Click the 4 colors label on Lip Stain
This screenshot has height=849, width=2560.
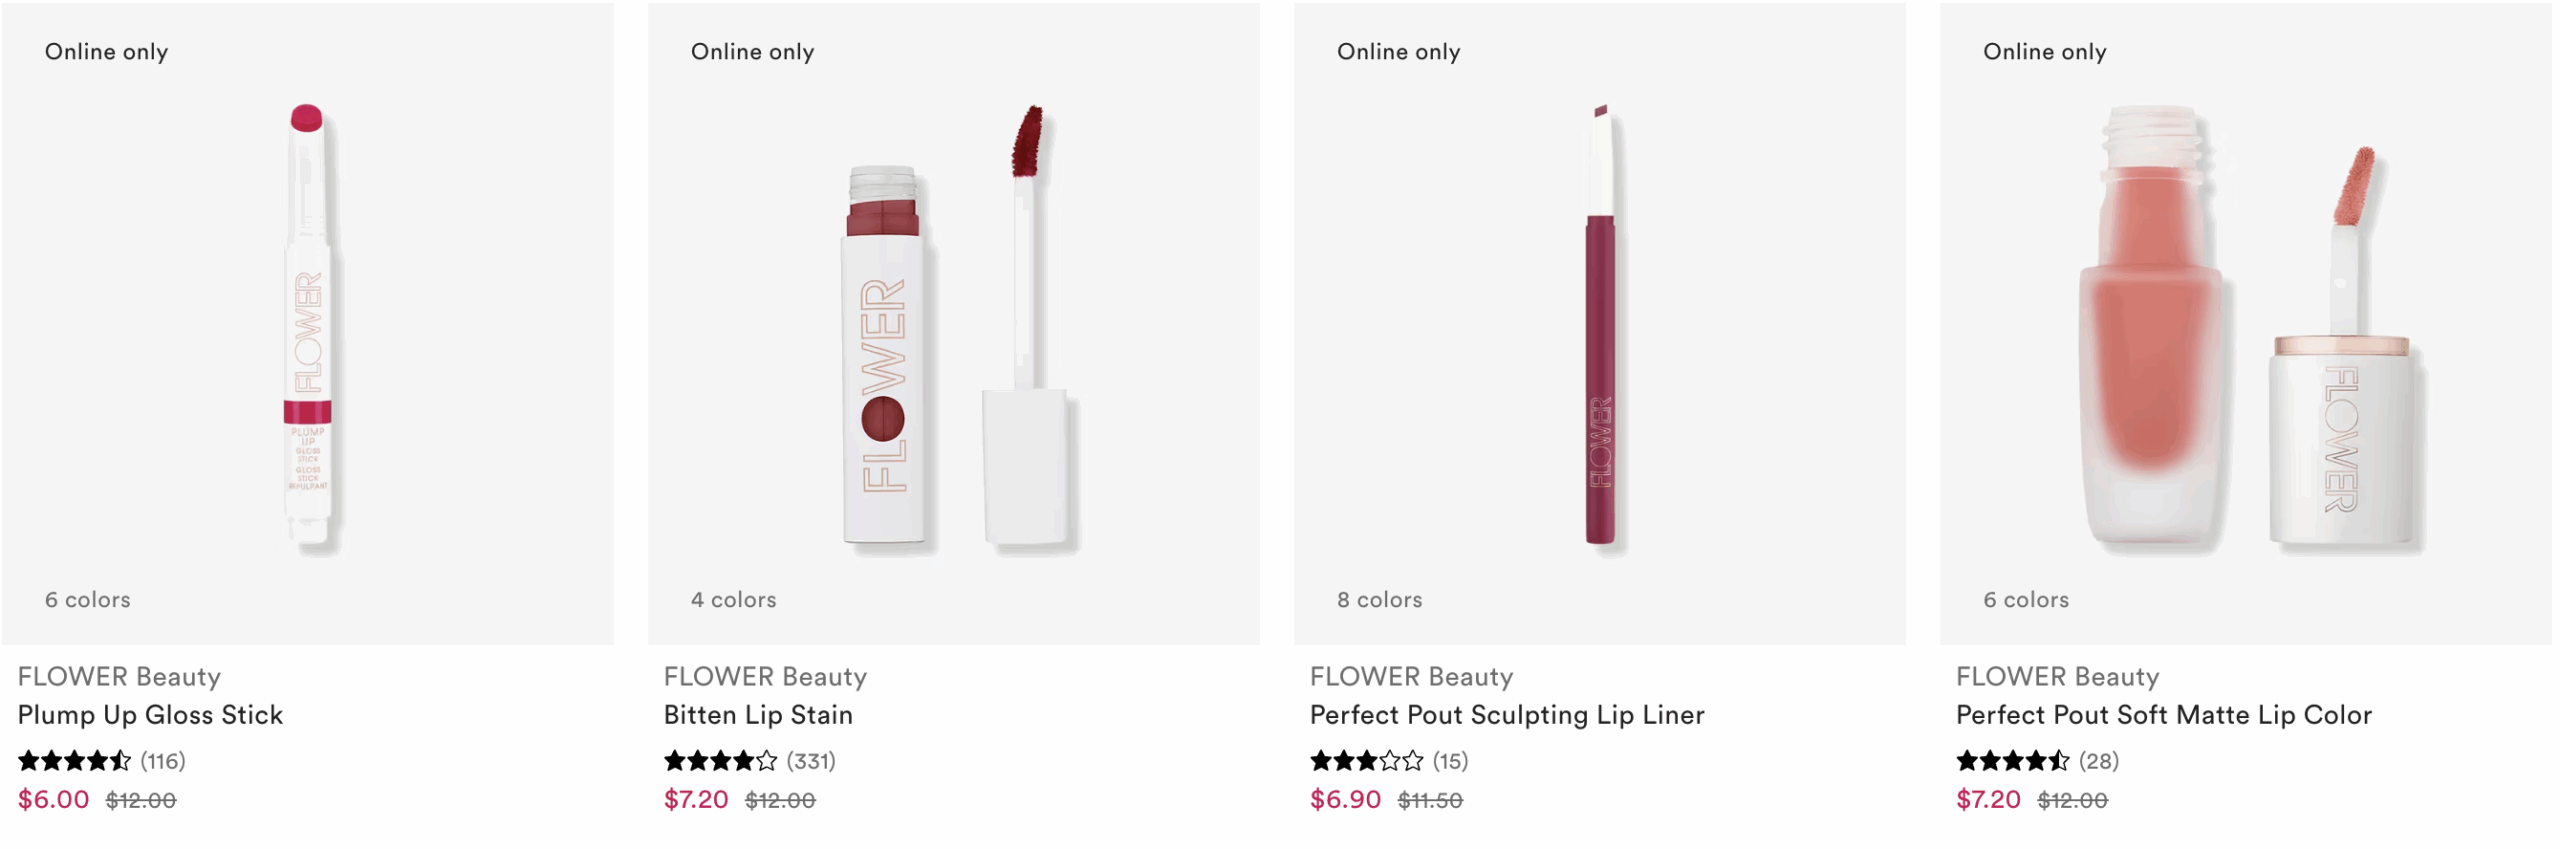click(x=733, y=600)
